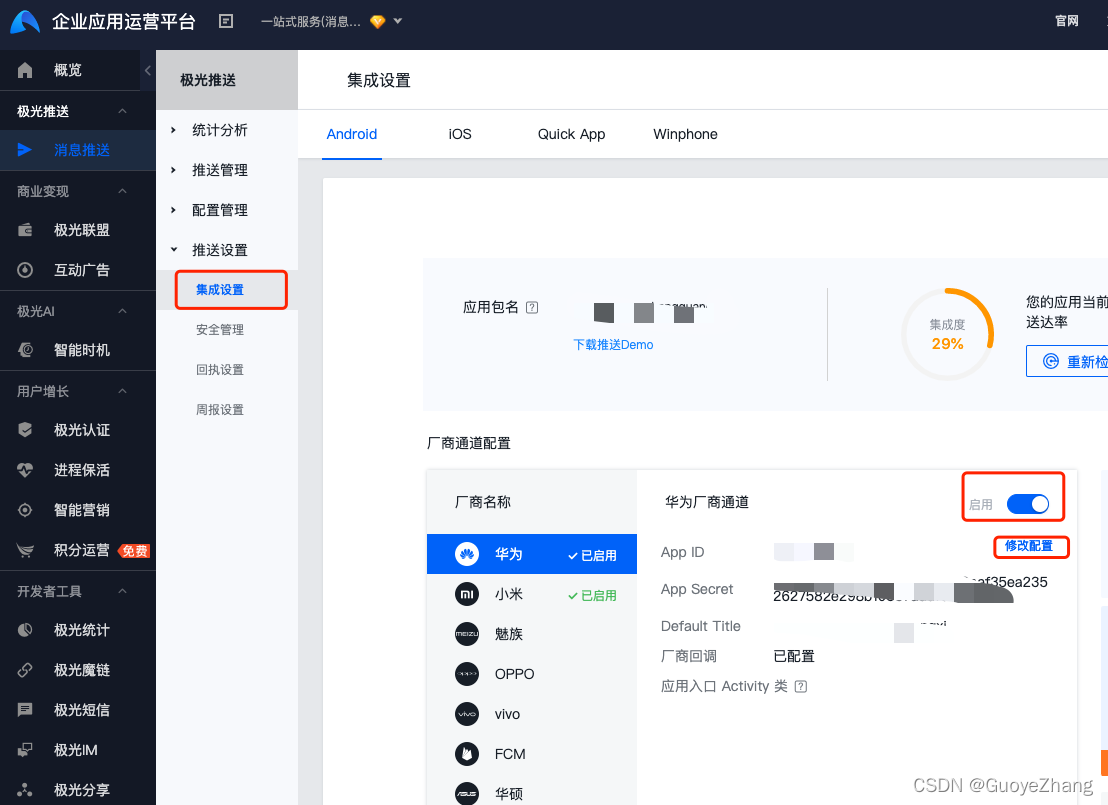Select FCM vendor logo
The image size is (1108, 805).
(466, 754)
